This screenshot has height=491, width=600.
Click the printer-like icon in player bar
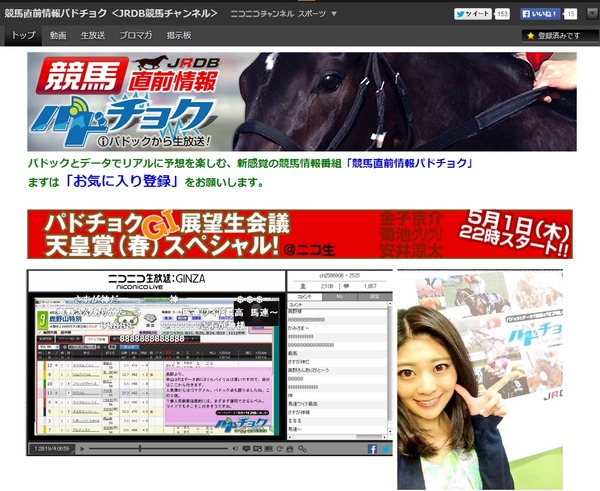tap(290, 449)
